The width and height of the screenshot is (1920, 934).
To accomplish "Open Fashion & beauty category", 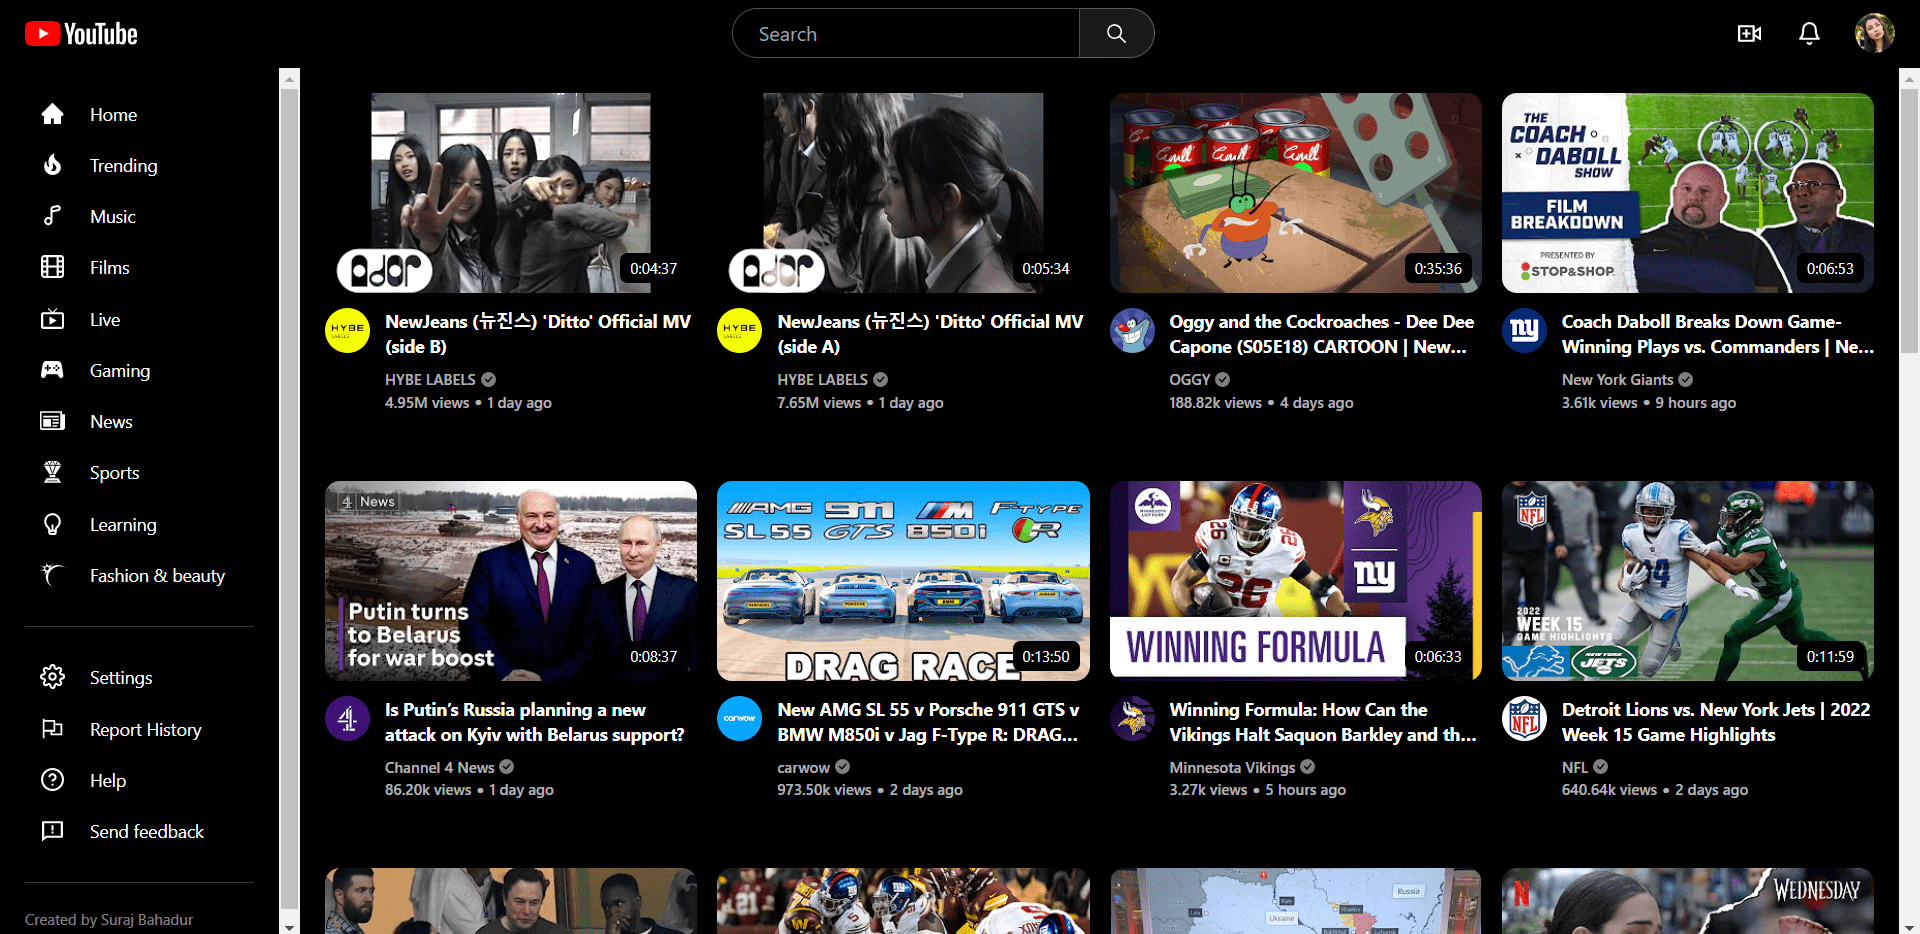I will click(157, 576).
